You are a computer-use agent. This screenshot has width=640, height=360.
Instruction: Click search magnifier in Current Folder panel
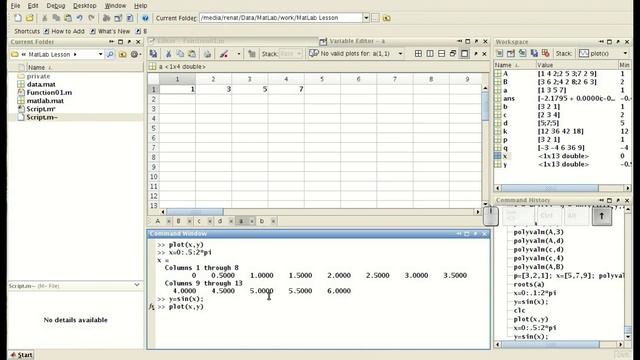click(110, 54)
